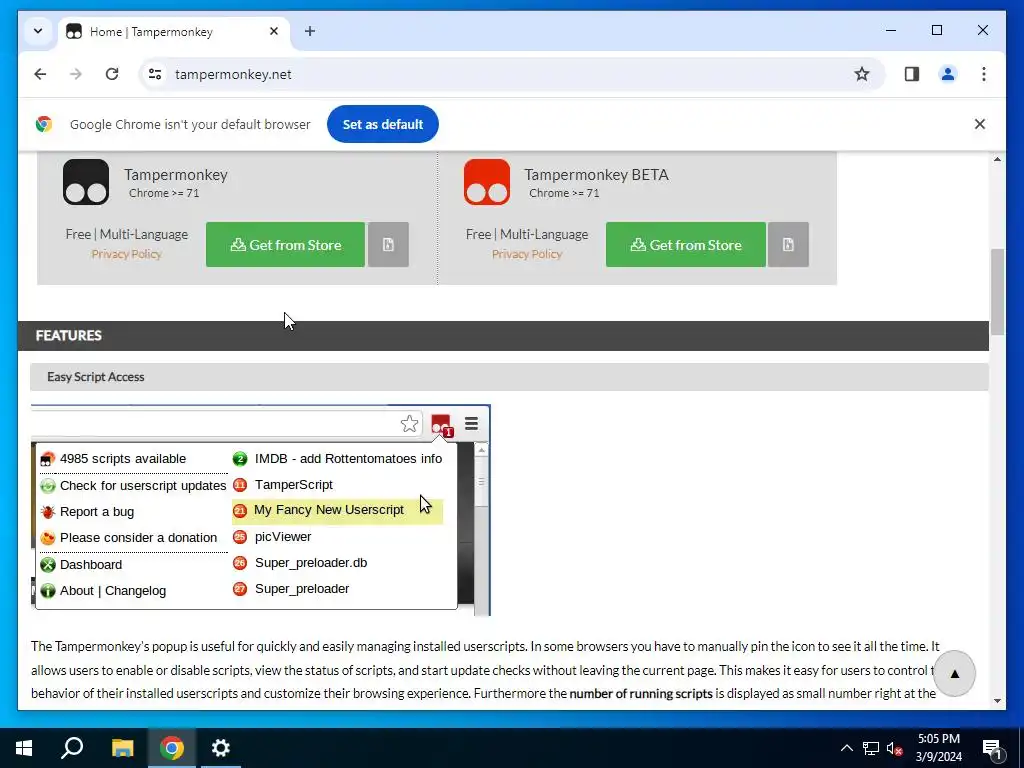The height and width of the screenshot is (768, 1024).
Task: Click the file icon beside Tampermonkey Get from Store
Action: [x=388, y=245]
